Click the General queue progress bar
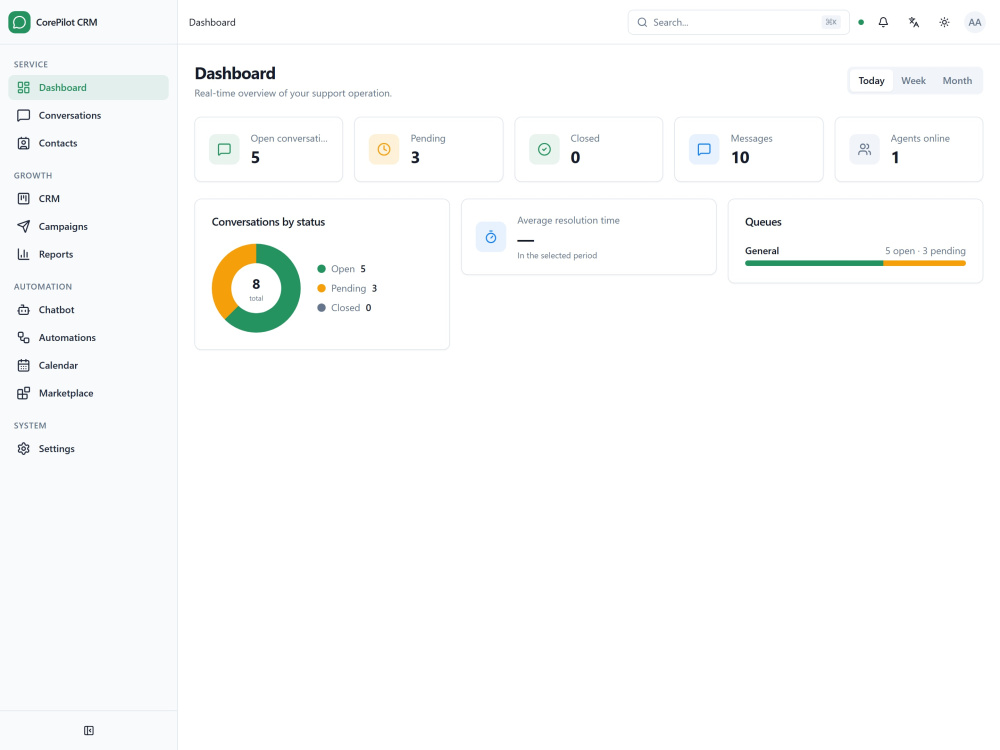The image size is (1000, 750). point(855,263)
